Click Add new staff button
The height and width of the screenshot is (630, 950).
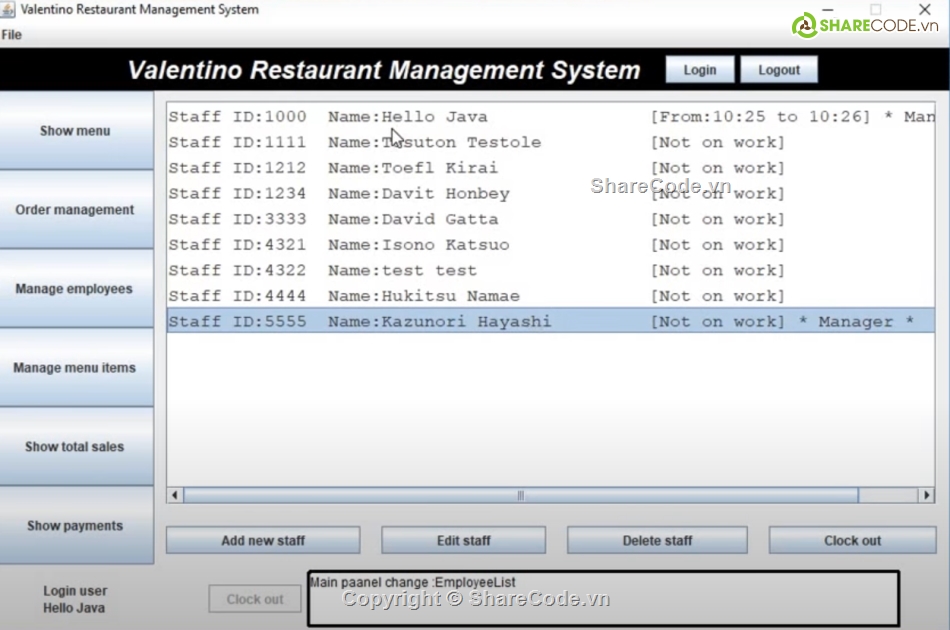point(263,540)
